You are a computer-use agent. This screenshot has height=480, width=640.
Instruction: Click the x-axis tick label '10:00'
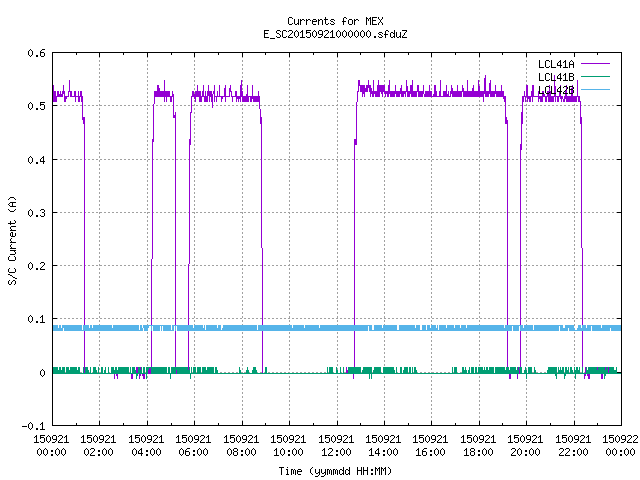[288, 452]
